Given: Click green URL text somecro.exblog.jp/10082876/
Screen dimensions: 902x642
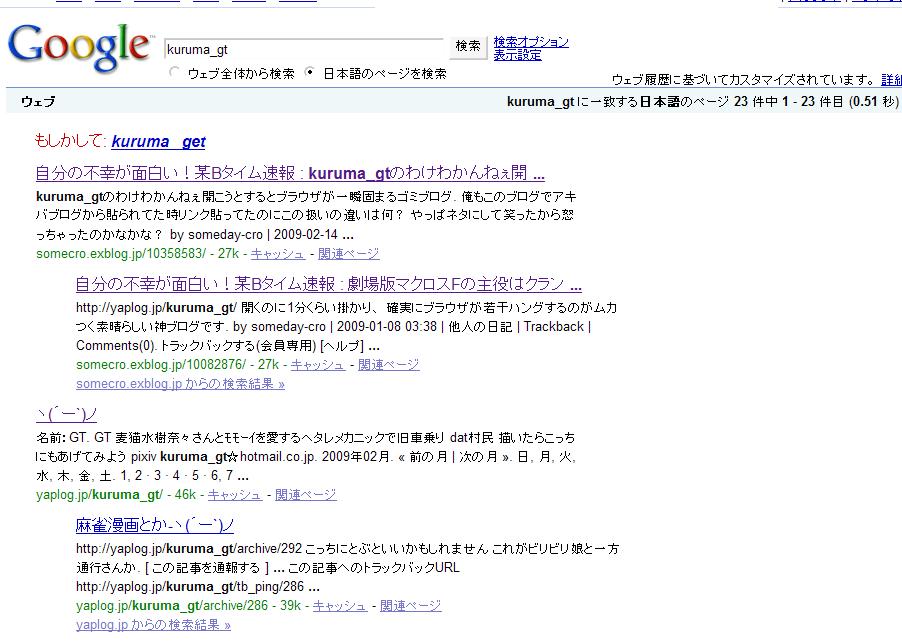Looking at the screenshot, I should click(x=161, y=365).
